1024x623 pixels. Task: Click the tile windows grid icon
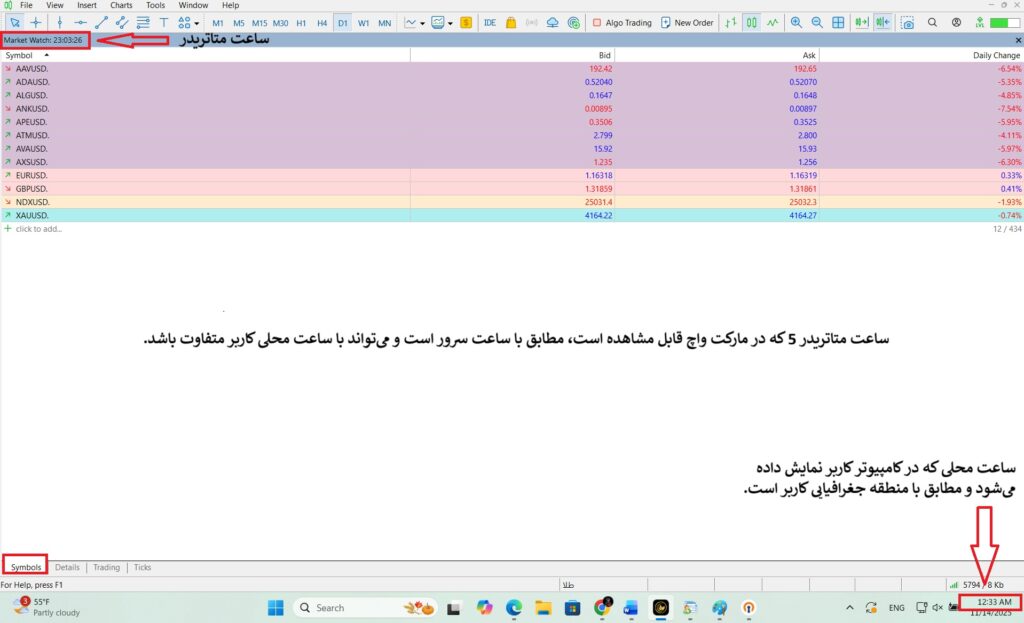(838, 22)
